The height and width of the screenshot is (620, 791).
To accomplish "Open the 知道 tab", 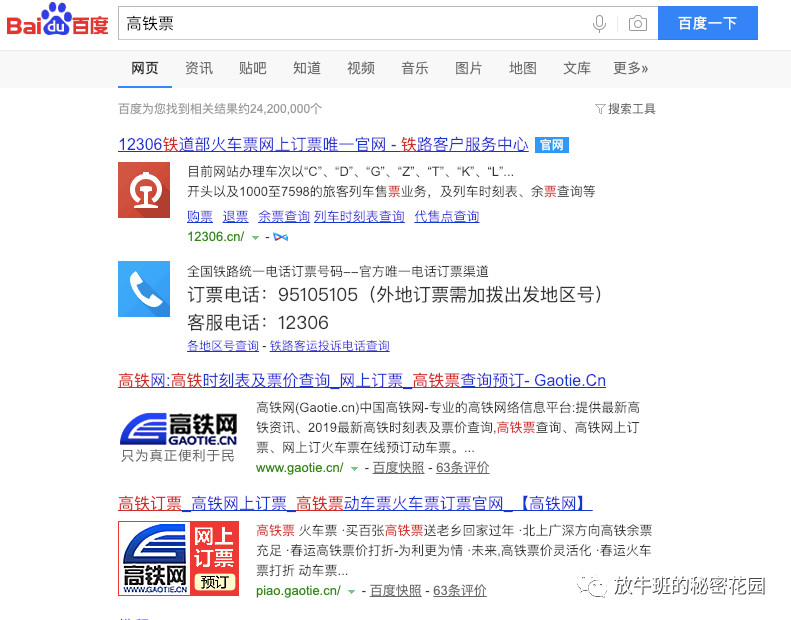I will [307, 68].
